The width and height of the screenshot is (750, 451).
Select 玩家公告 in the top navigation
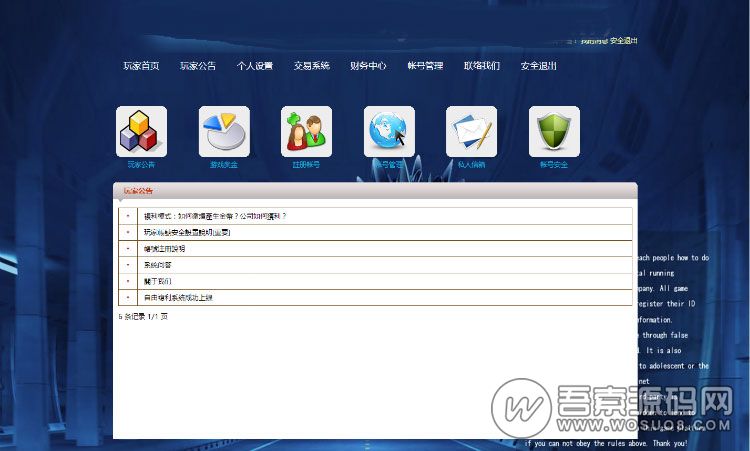[198, 66]
